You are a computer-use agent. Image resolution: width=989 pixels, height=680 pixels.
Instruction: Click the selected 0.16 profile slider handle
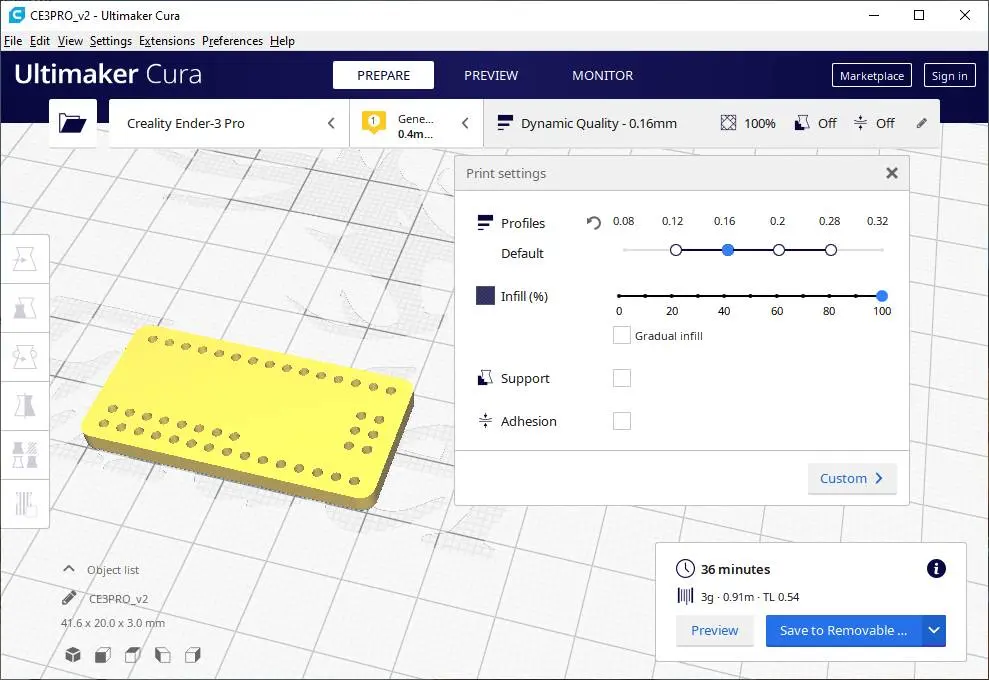[x=727, y=250]
